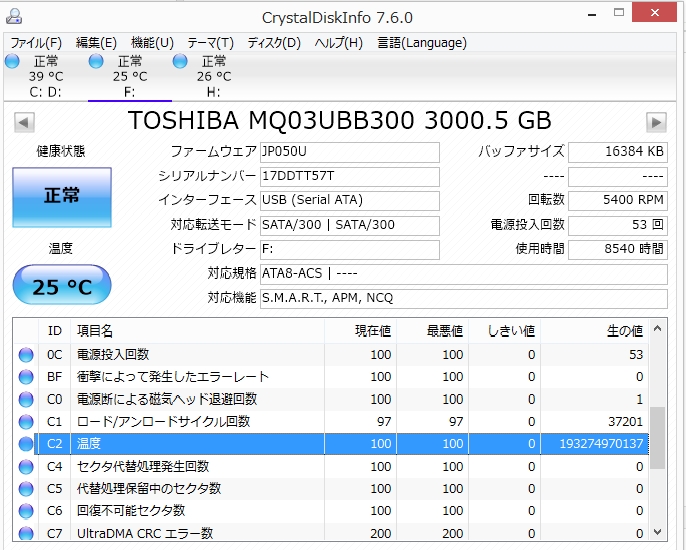Click the SMART list scrollbar thumb
This screenshot has height=550, width=686.
(657, 438)
